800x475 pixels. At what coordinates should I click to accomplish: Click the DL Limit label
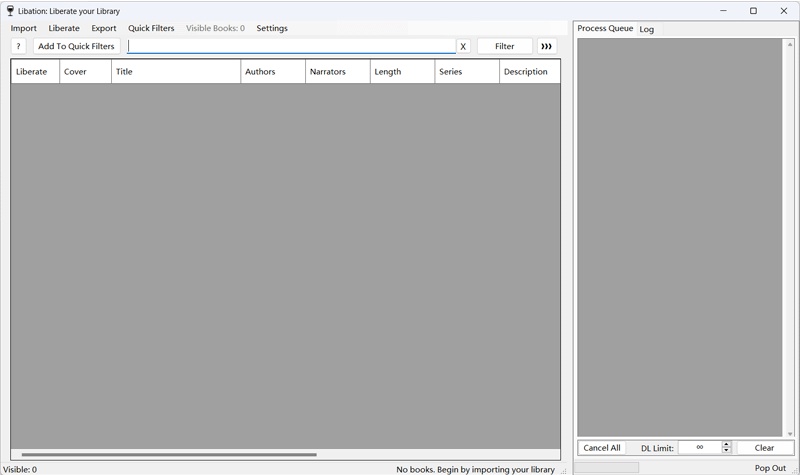pos(657,448)
